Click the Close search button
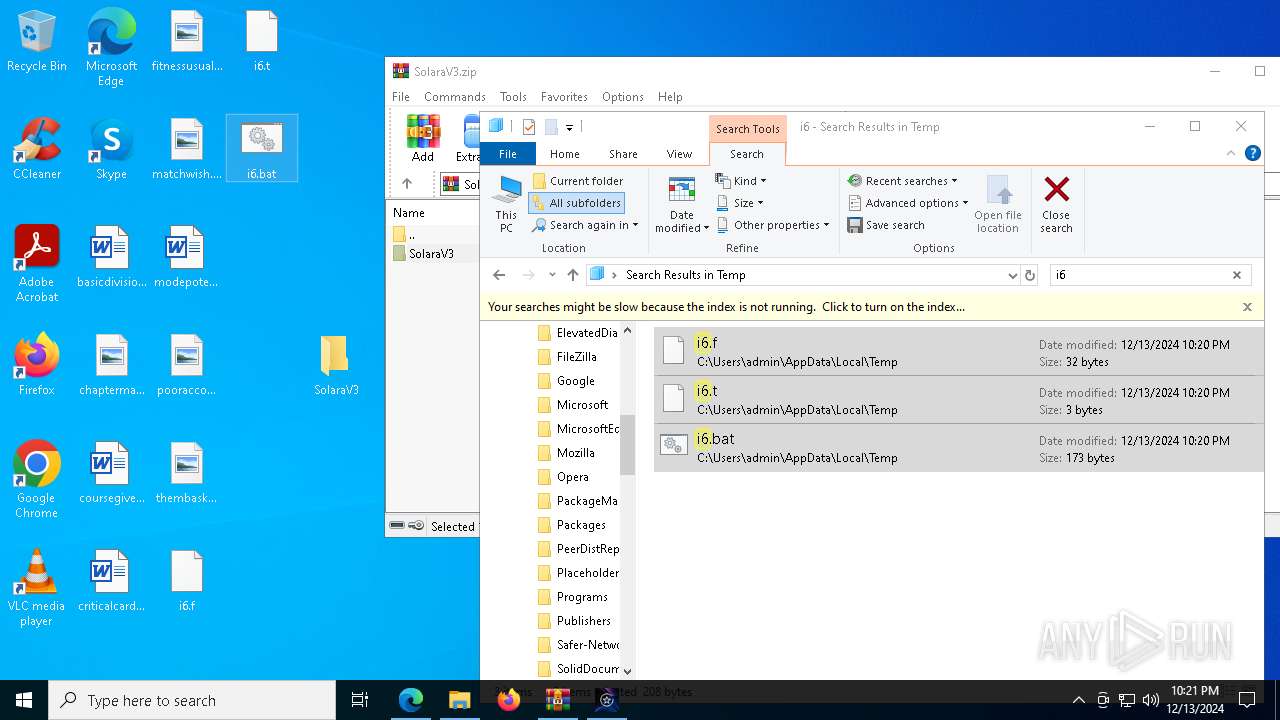1280x720 pixels. (1056, 205)
